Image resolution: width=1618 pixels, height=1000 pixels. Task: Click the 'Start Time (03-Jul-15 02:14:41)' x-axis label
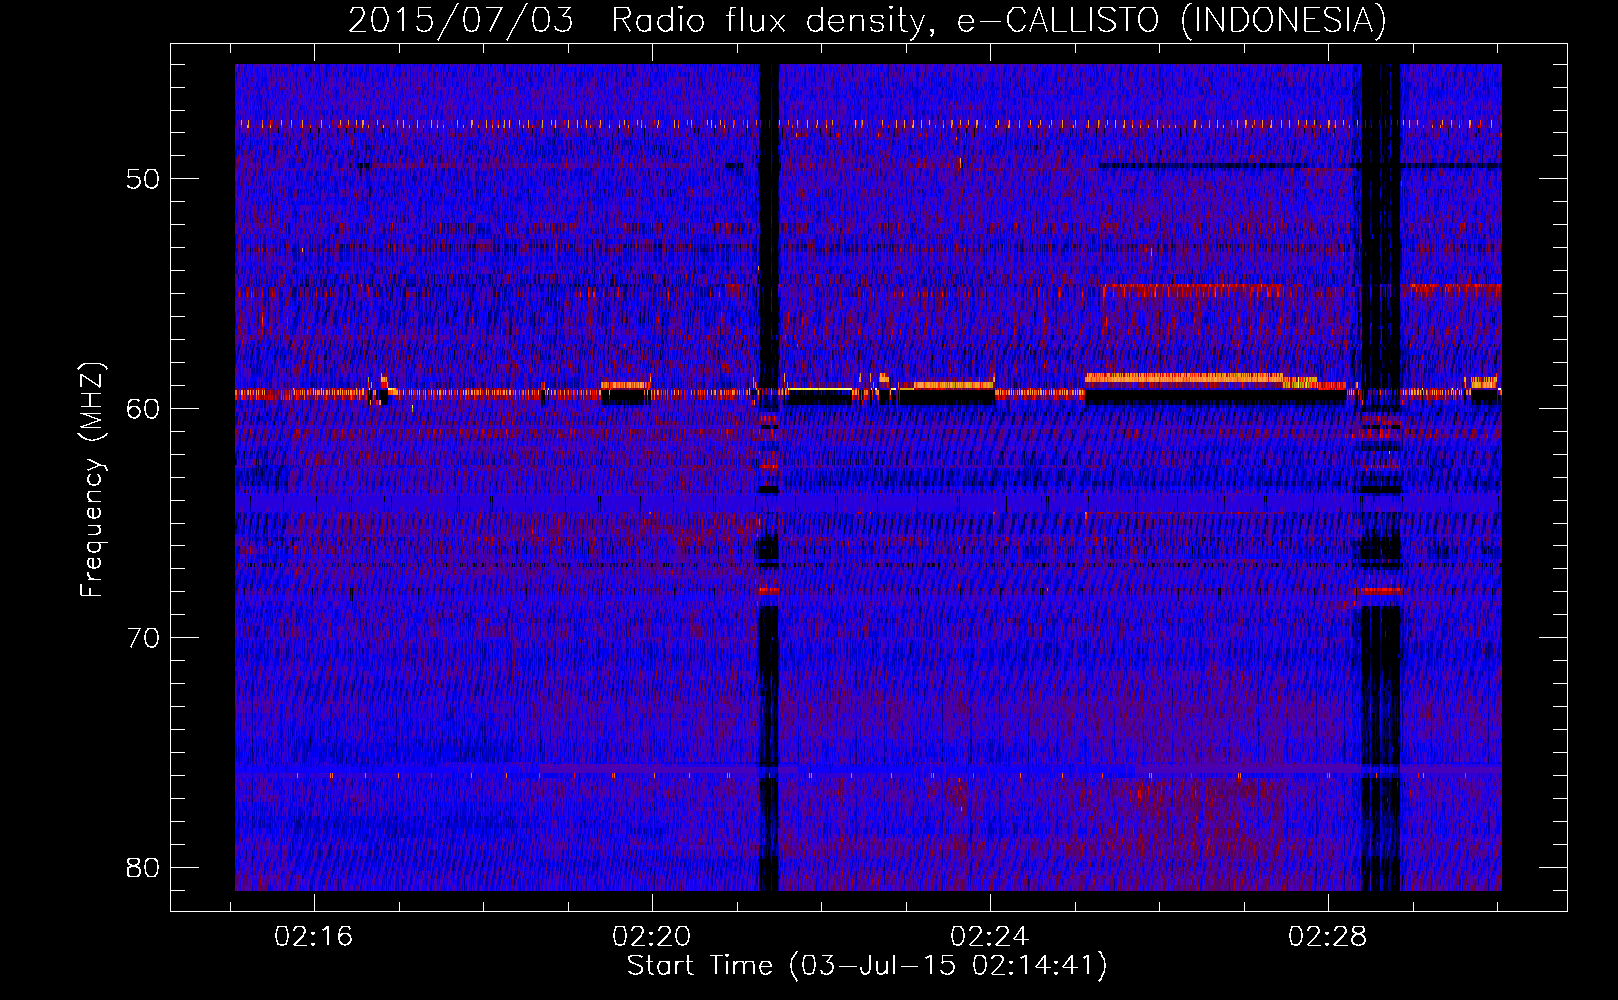coord(867,966)
